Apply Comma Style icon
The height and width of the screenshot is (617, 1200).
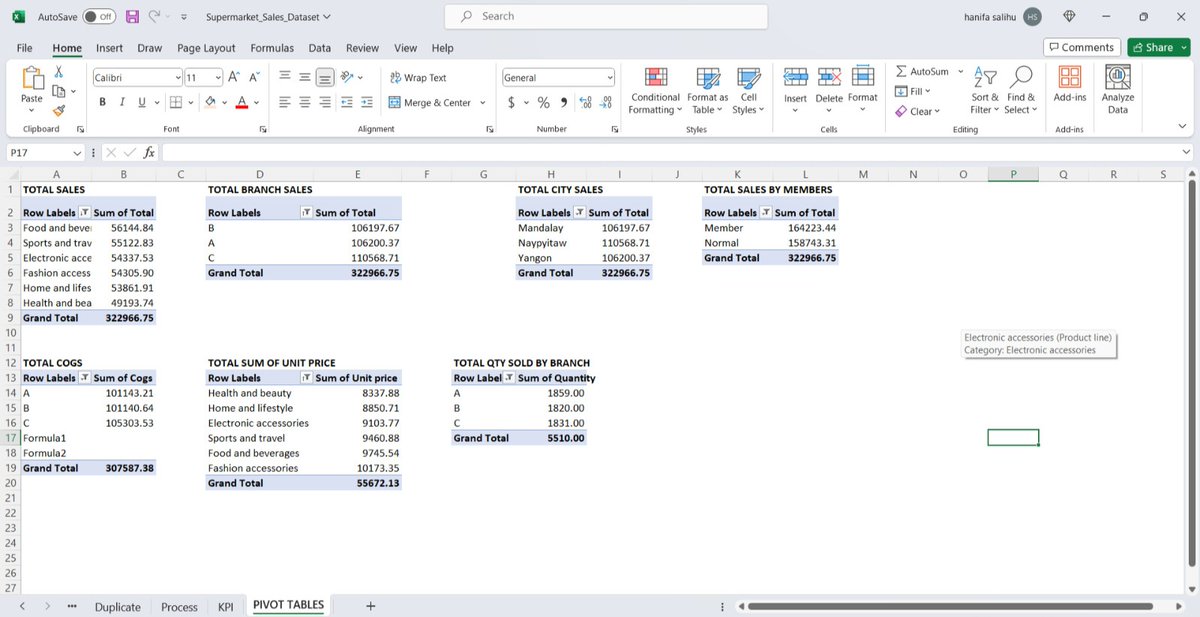pyautogui.click(x=564, y=102)
